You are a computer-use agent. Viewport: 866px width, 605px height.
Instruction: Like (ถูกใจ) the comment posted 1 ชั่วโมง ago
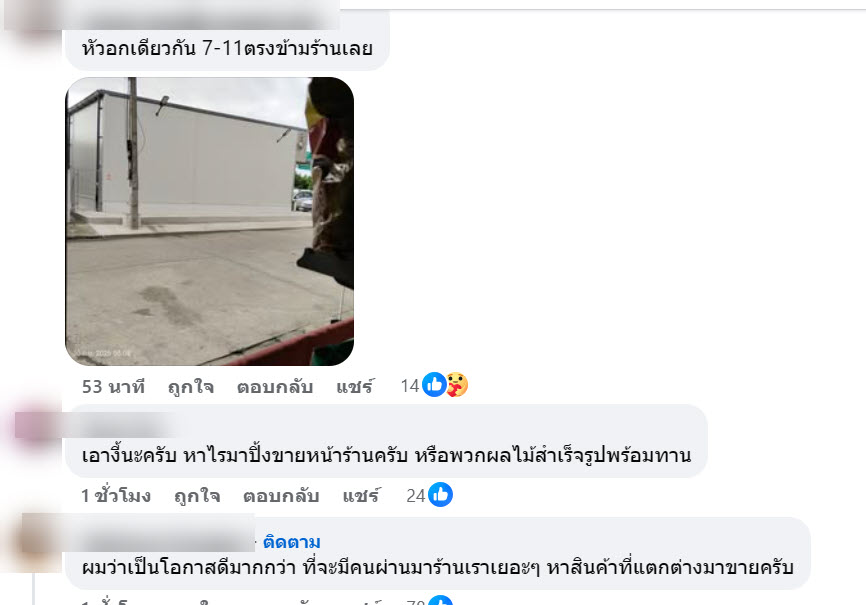pos(197,496)
